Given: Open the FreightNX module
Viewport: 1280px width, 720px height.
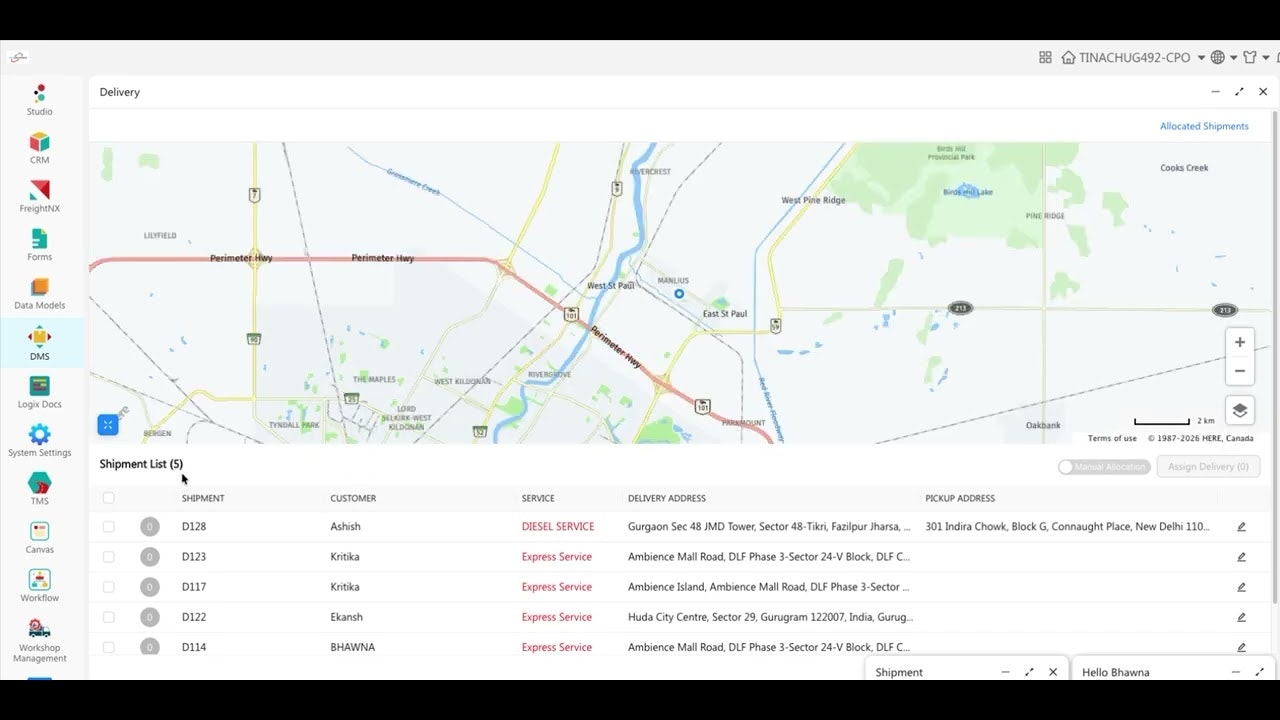Looking at the screenshot, I should 39,197.
